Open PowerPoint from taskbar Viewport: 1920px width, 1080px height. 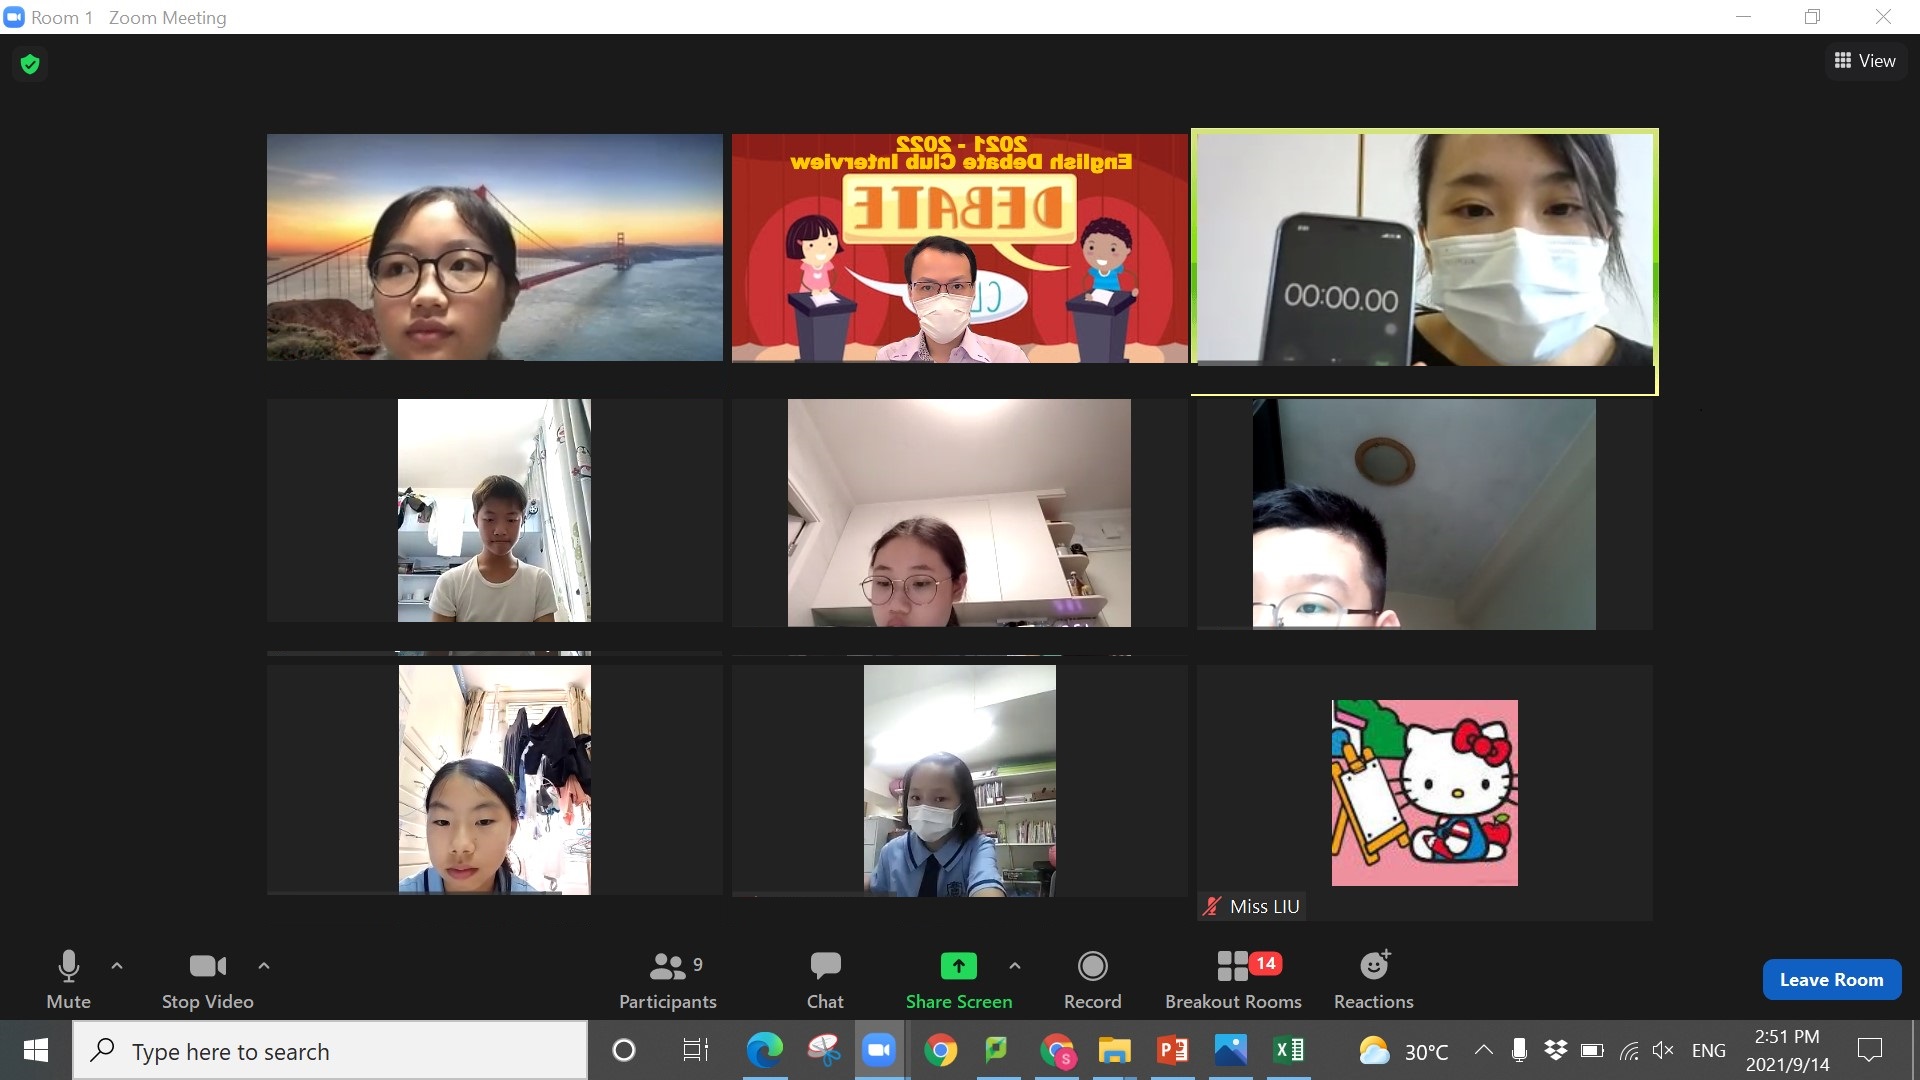click(1172, 1050)
